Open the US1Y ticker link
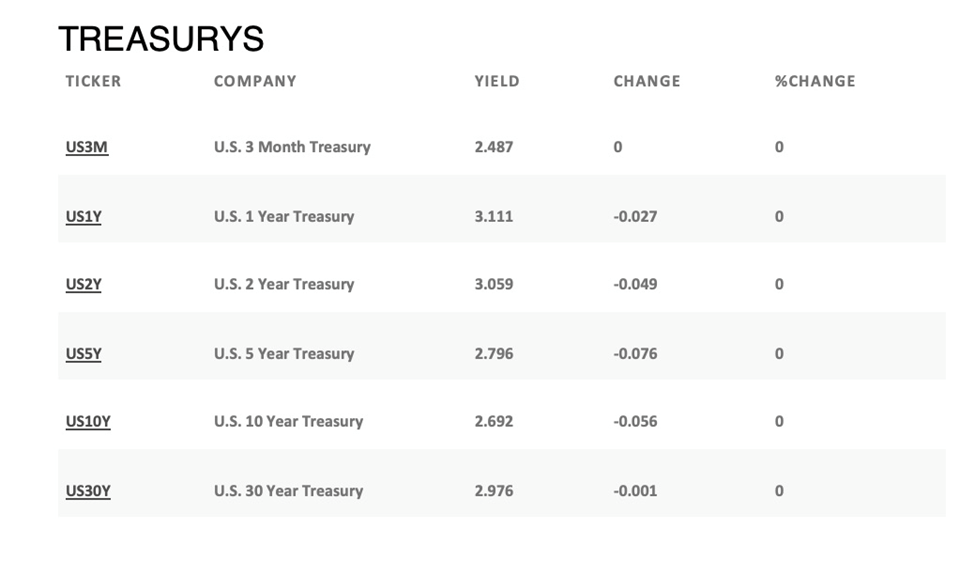 click(x=84, y=216)
